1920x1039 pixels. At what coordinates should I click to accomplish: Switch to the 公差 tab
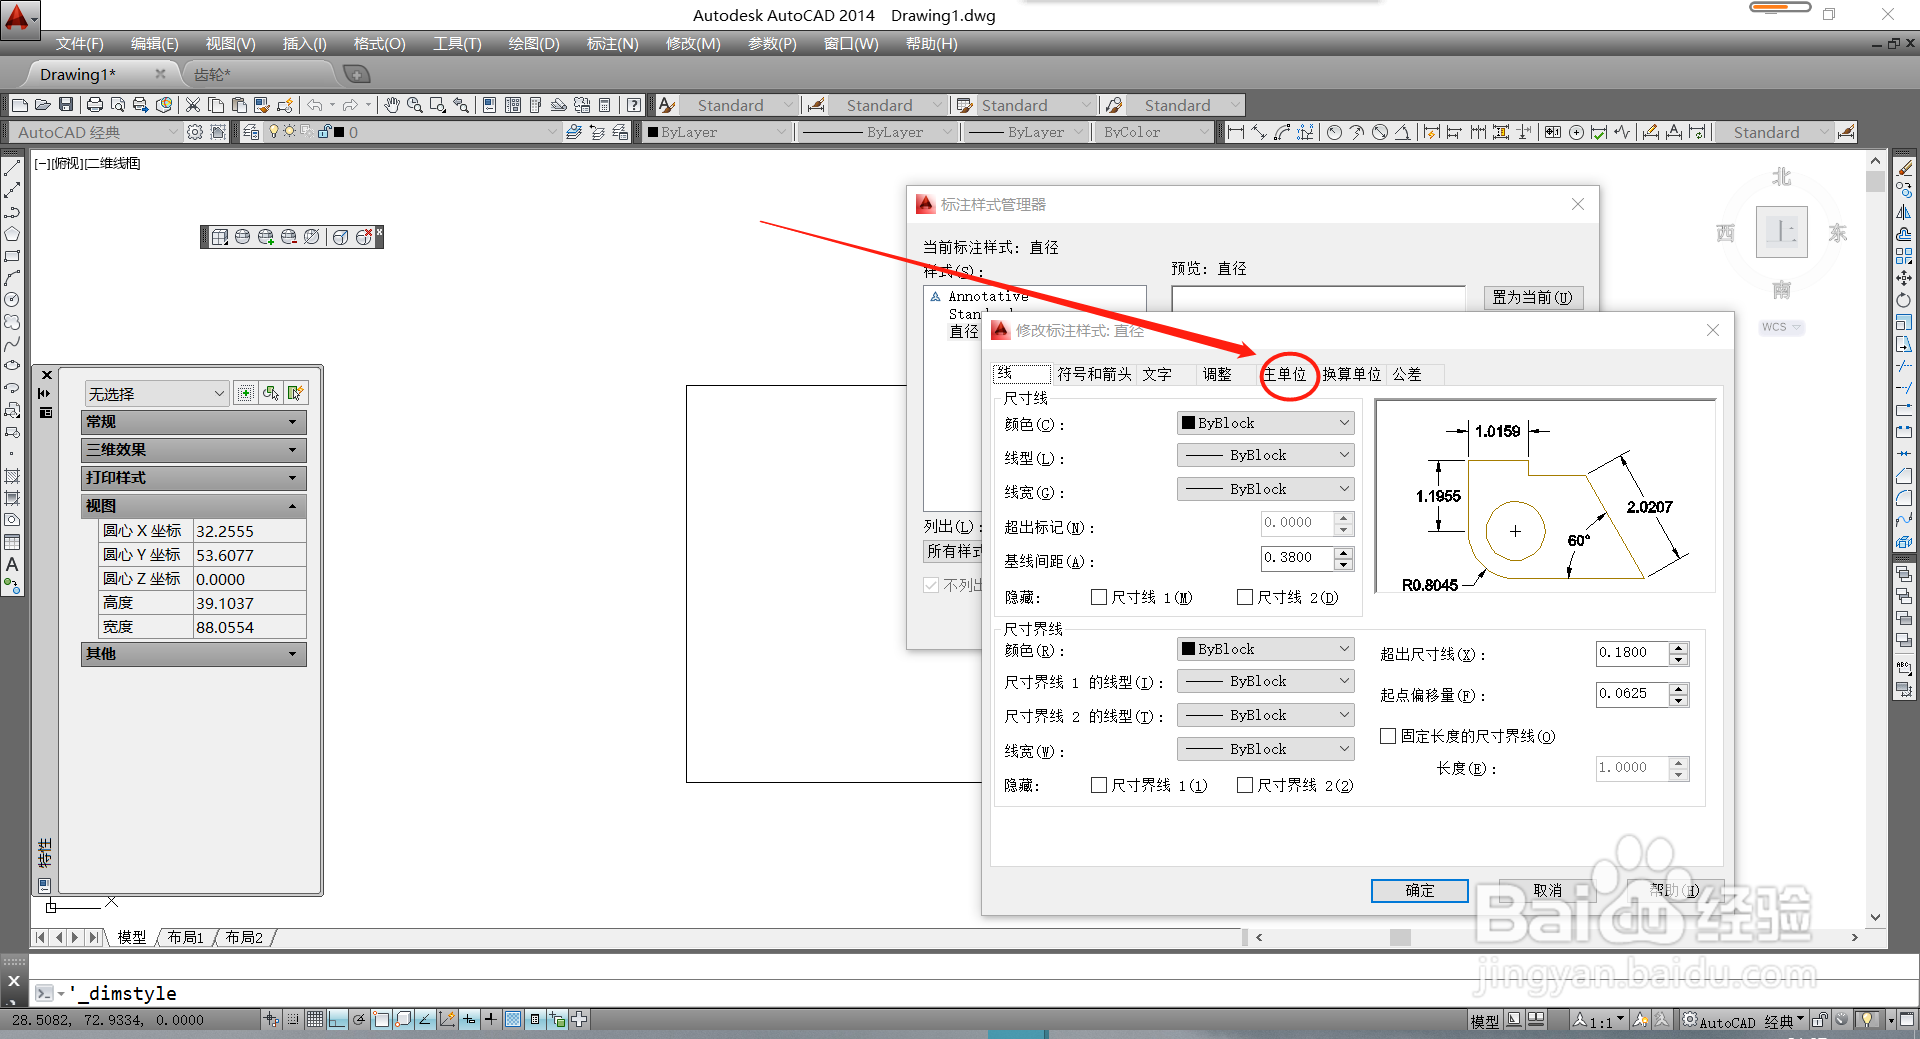pyautogui.click(x=1407, y=374)
